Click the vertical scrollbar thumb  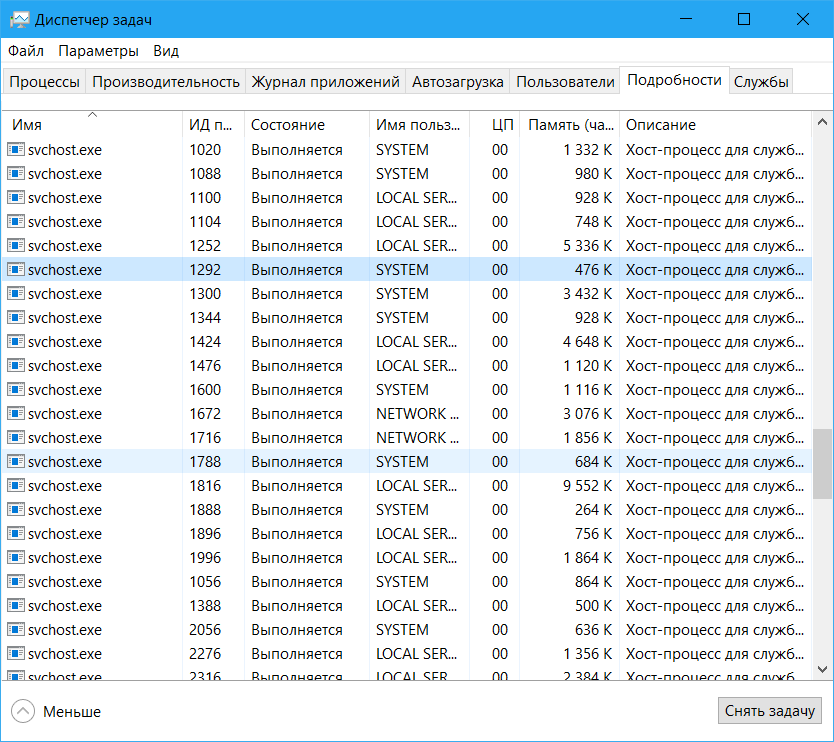(x=822, y=464)
